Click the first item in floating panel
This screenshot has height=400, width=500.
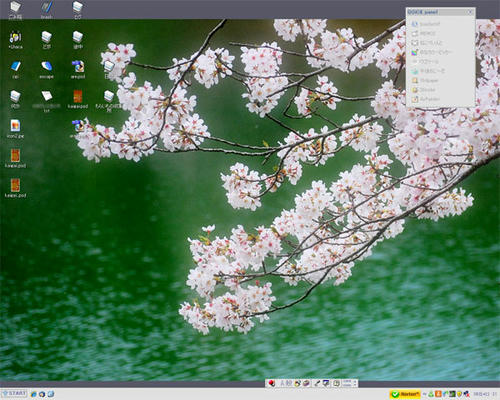coord(426,24)
